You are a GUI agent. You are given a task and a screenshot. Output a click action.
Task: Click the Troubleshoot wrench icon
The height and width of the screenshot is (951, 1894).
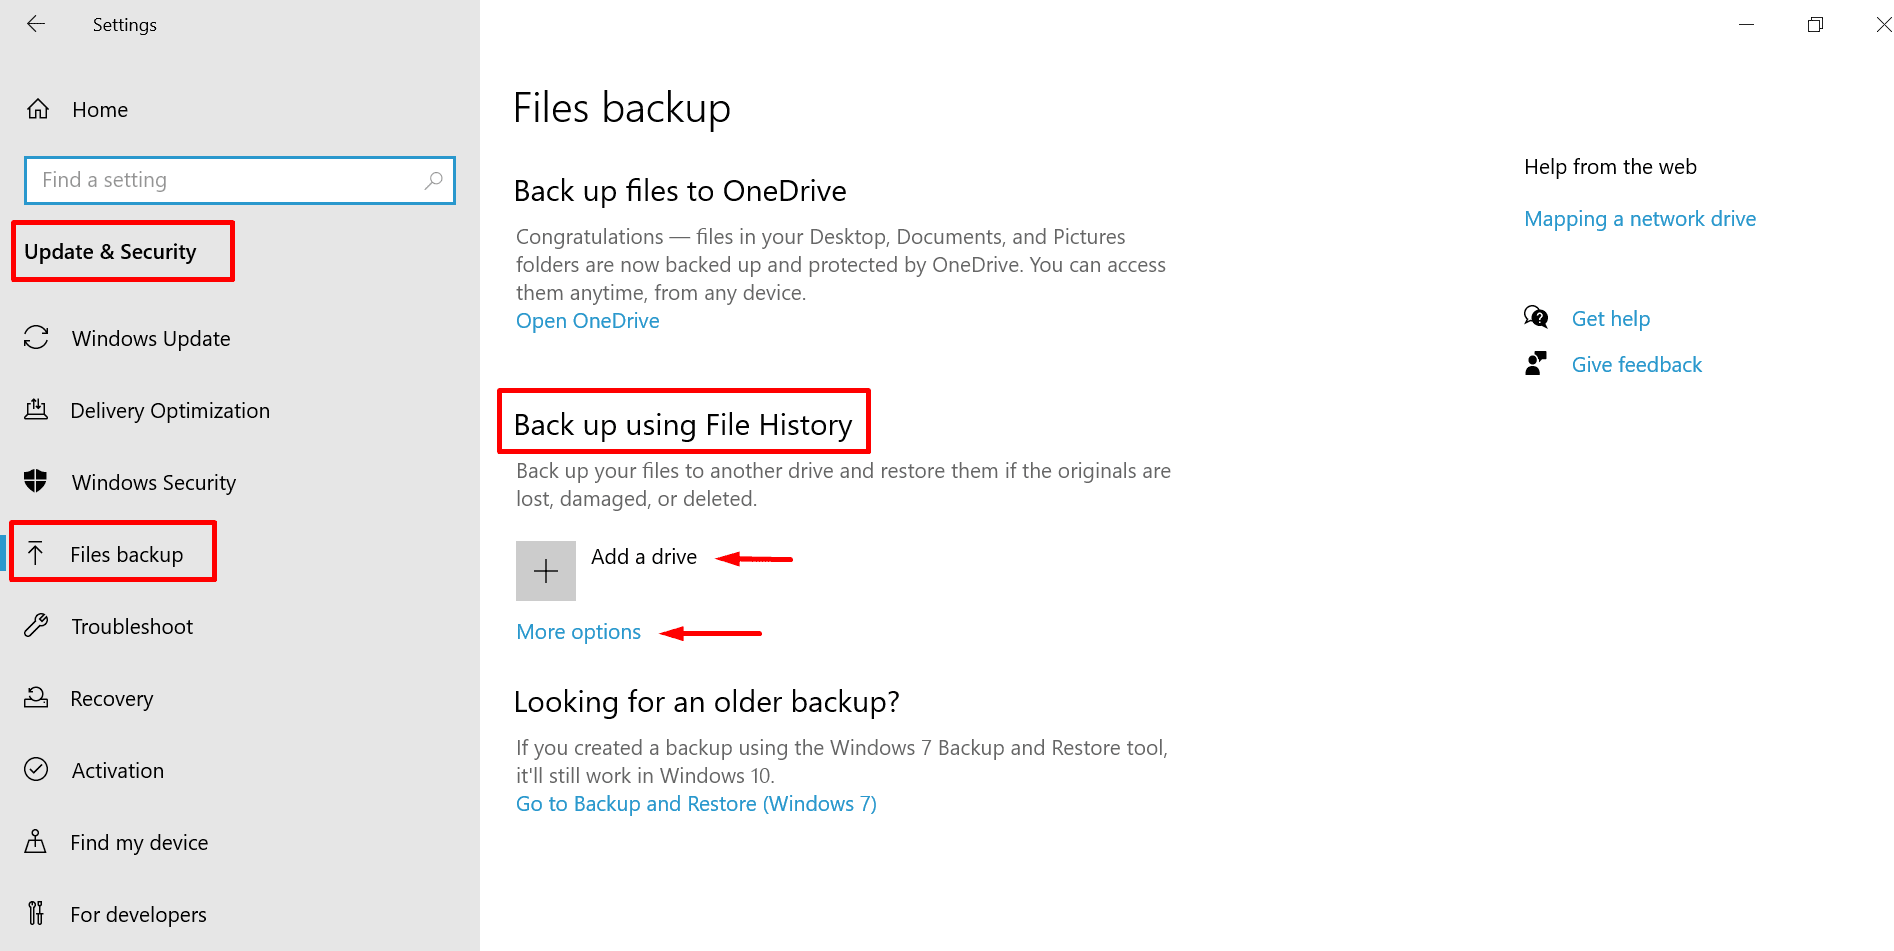36,626
